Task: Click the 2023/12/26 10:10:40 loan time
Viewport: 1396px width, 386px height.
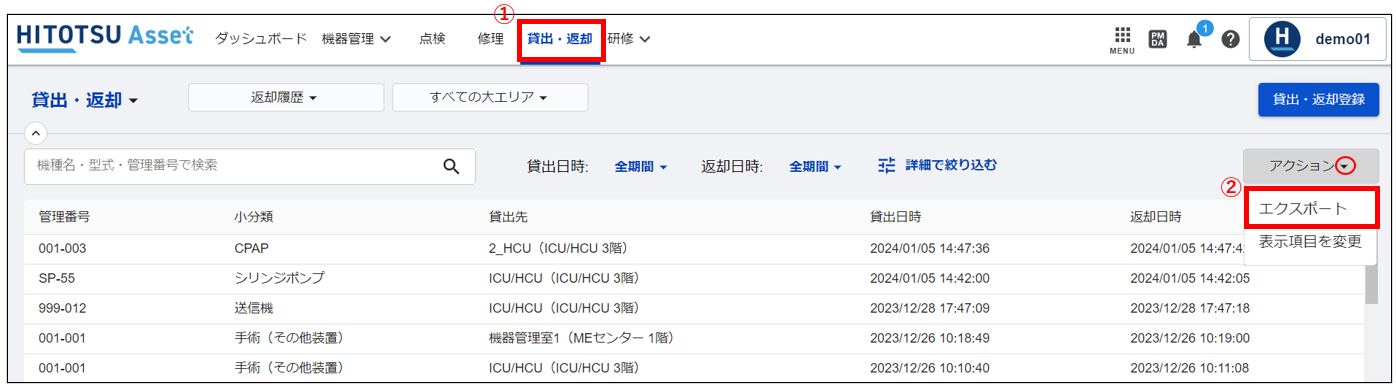Action: click(x=930, y=369)
